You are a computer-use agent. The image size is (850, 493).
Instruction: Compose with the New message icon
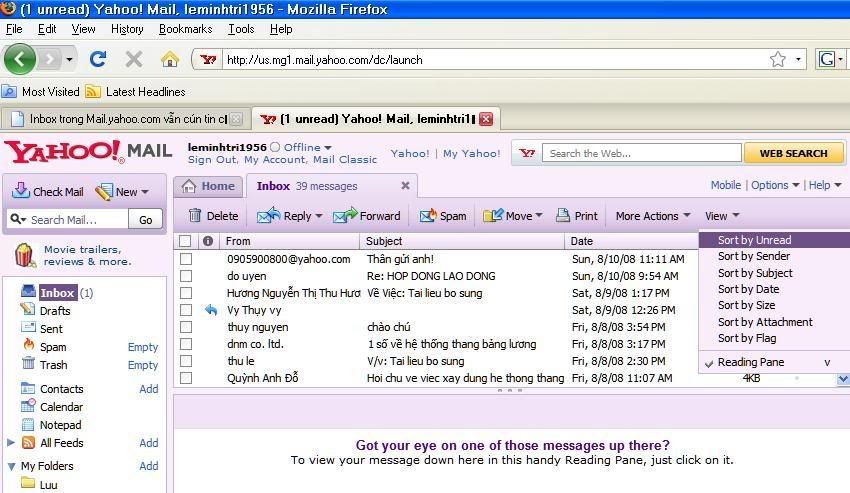coord(104,191)
